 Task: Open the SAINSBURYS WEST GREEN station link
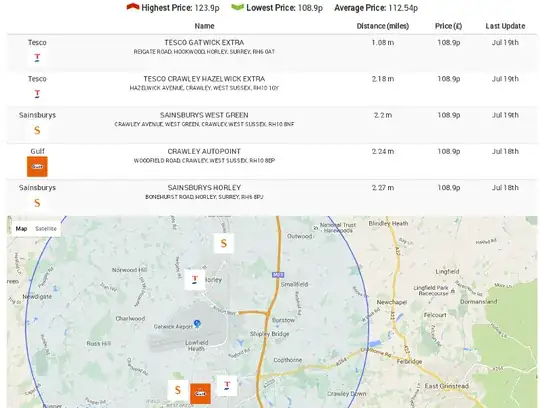coord(204,115)
